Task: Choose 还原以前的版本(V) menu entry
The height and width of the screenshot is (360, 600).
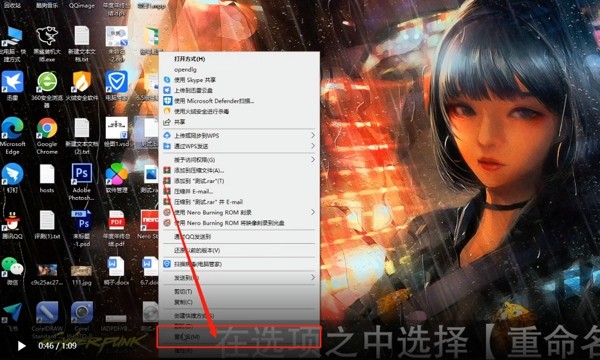Action: (x=239, y=250)
